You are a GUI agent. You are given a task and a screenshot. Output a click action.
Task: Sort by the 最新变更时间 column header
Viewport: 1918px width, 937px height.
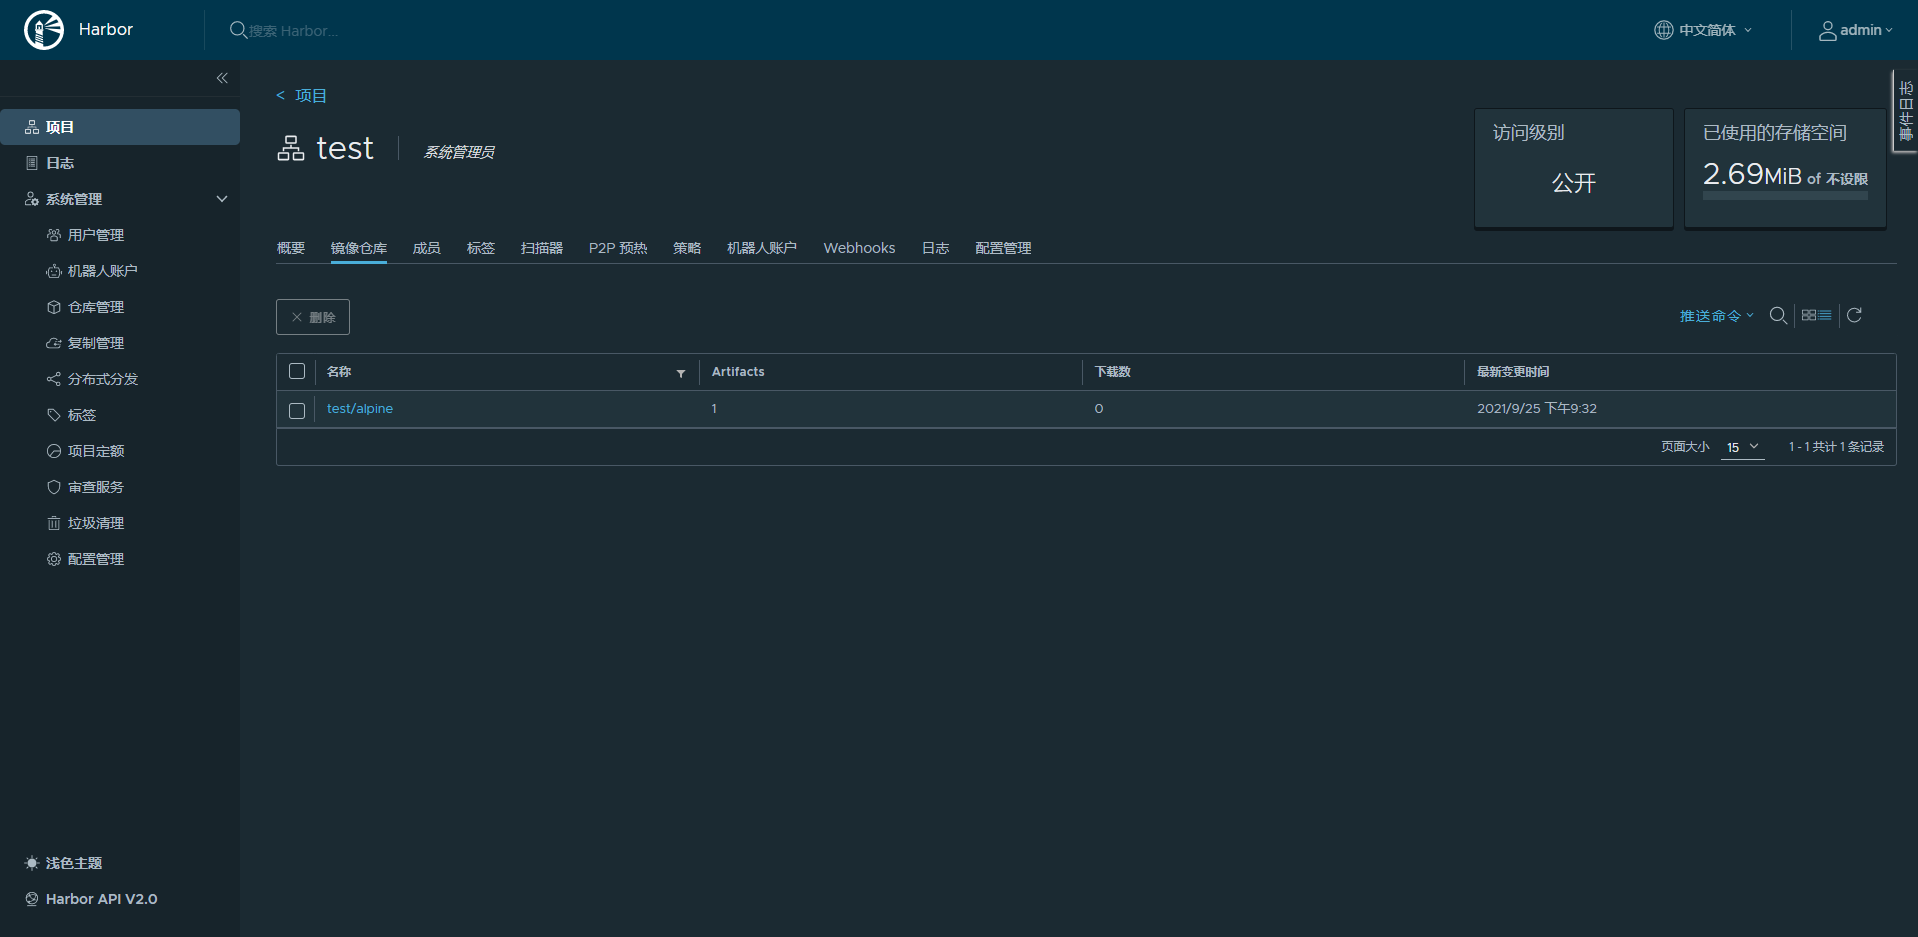point(1513,372)
